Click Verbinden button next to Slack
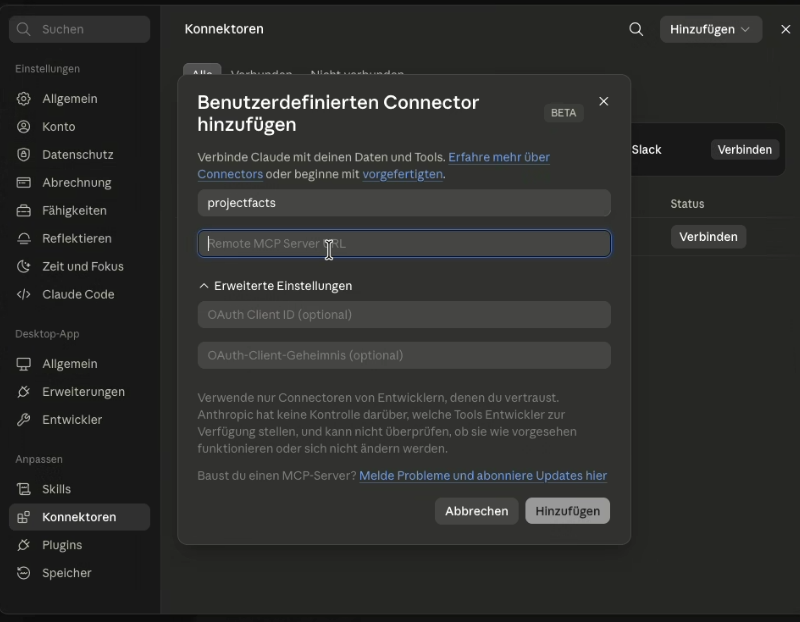The height and width of the screenshot is (622, 800). (x=744, y=150)
